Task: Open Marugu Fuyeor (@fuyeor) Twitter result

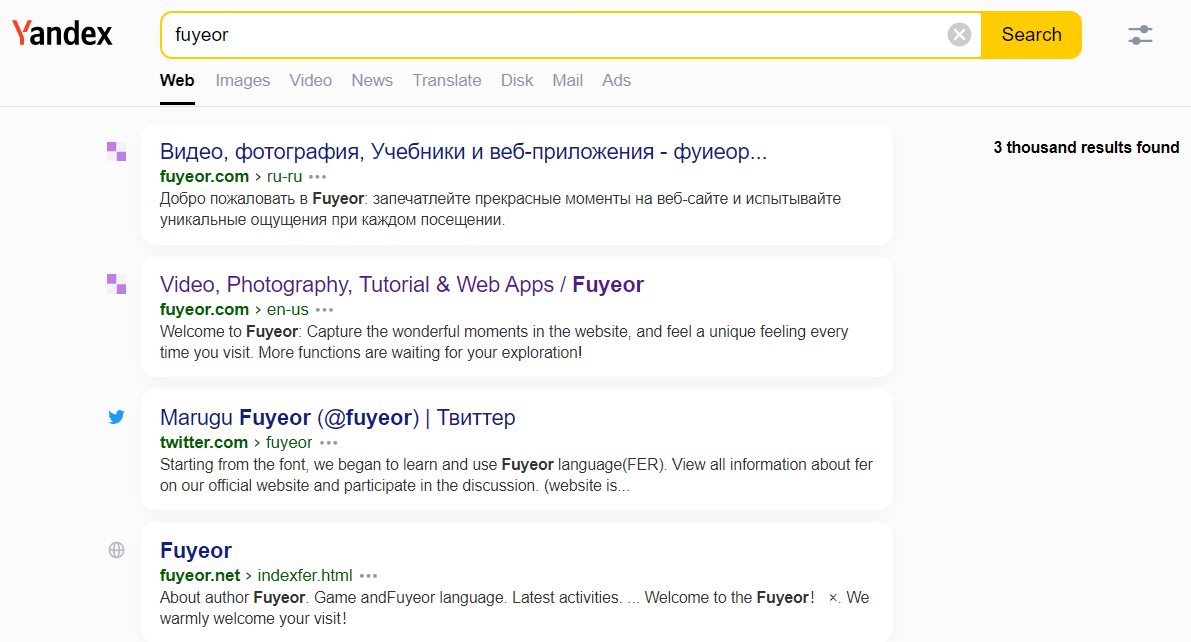Action: (x=337, y=417)
